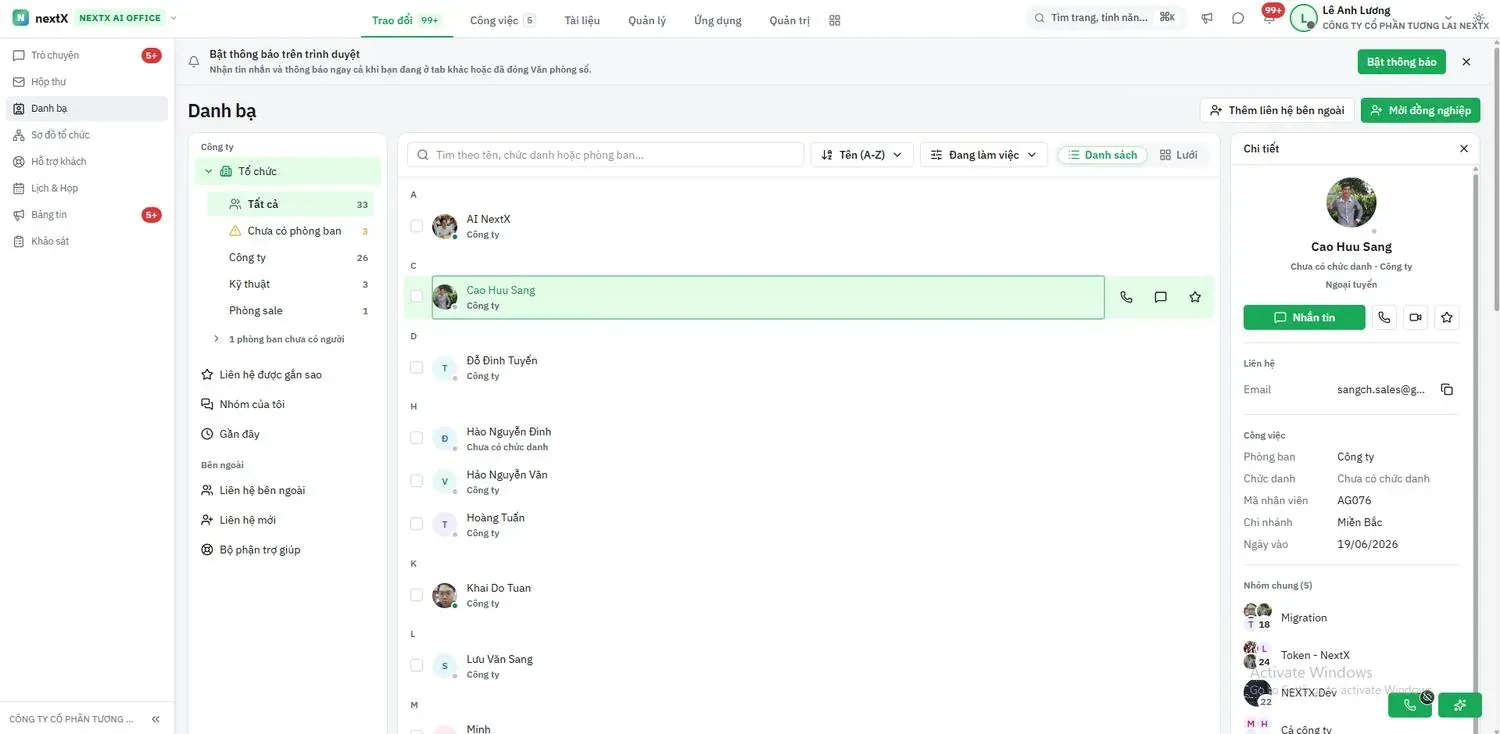Screen dimensions: 1500x734
Task: Open the Đang làm việc filter dropdown
Action: tap(984, 155)
